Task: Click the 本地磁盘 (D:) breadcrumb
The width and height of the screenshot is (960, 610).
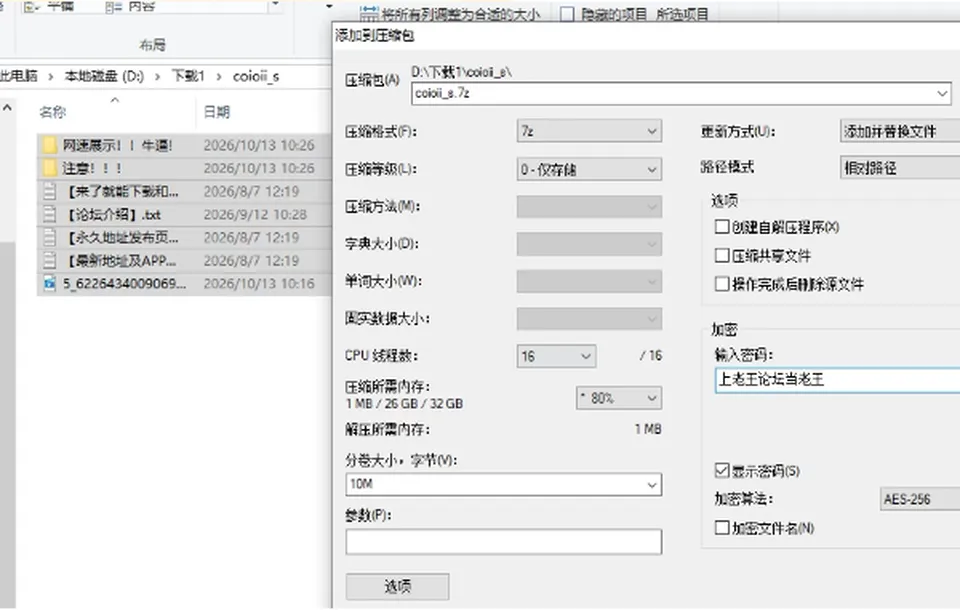Action: coord(104,77)
